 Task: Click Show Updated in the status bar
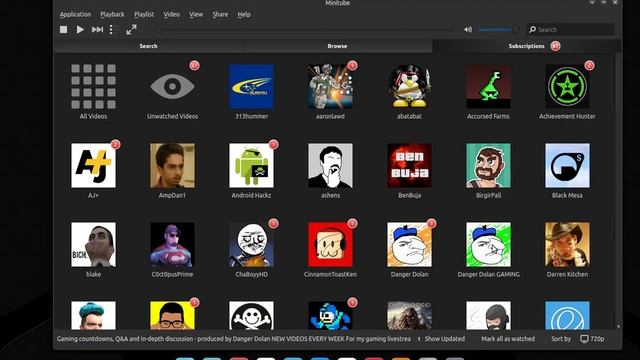[x=444, y=338]
